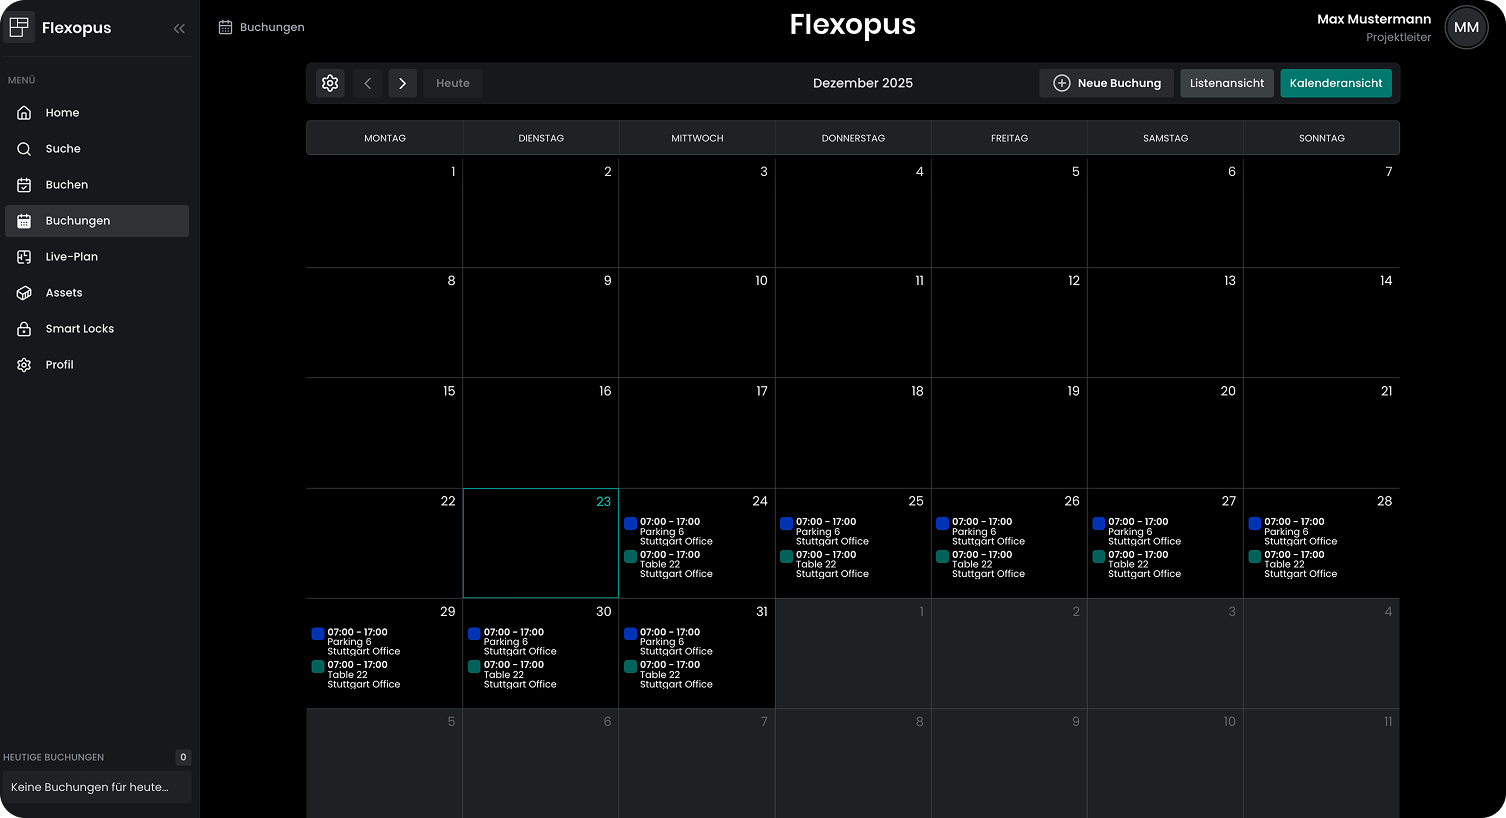Viewport: 1506px width, 818px height.
Task: Go to Profil settings
Action: click(59, 365)
